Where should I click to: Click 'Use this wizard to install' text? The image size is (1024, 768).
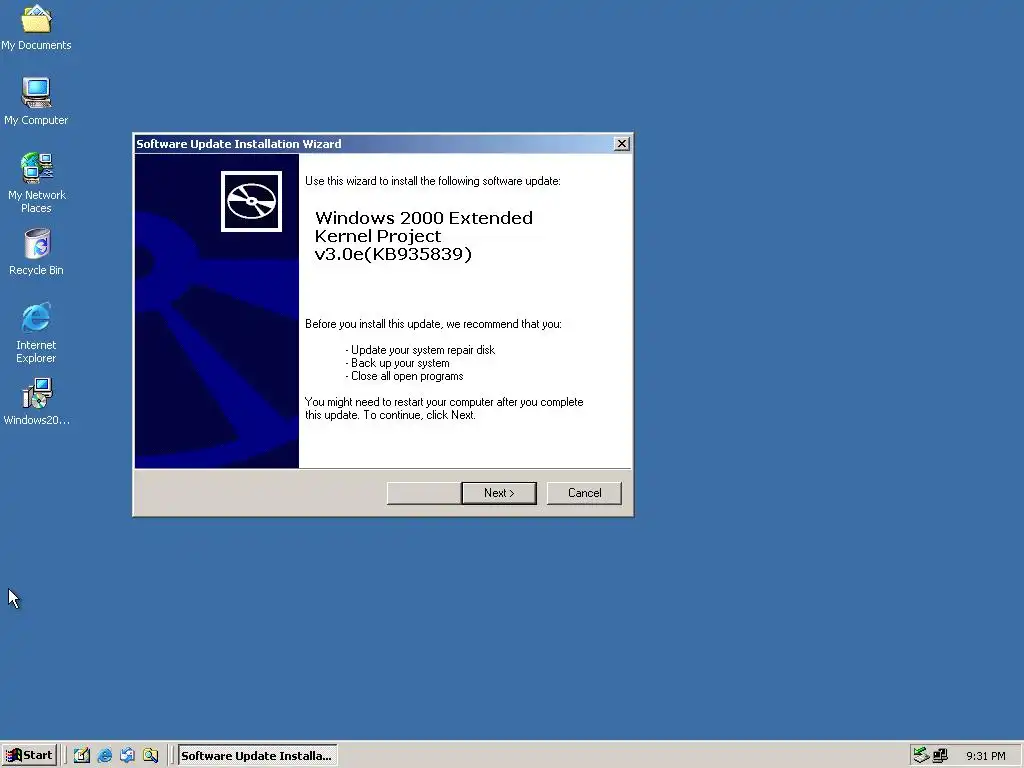(x=432, y=181)
